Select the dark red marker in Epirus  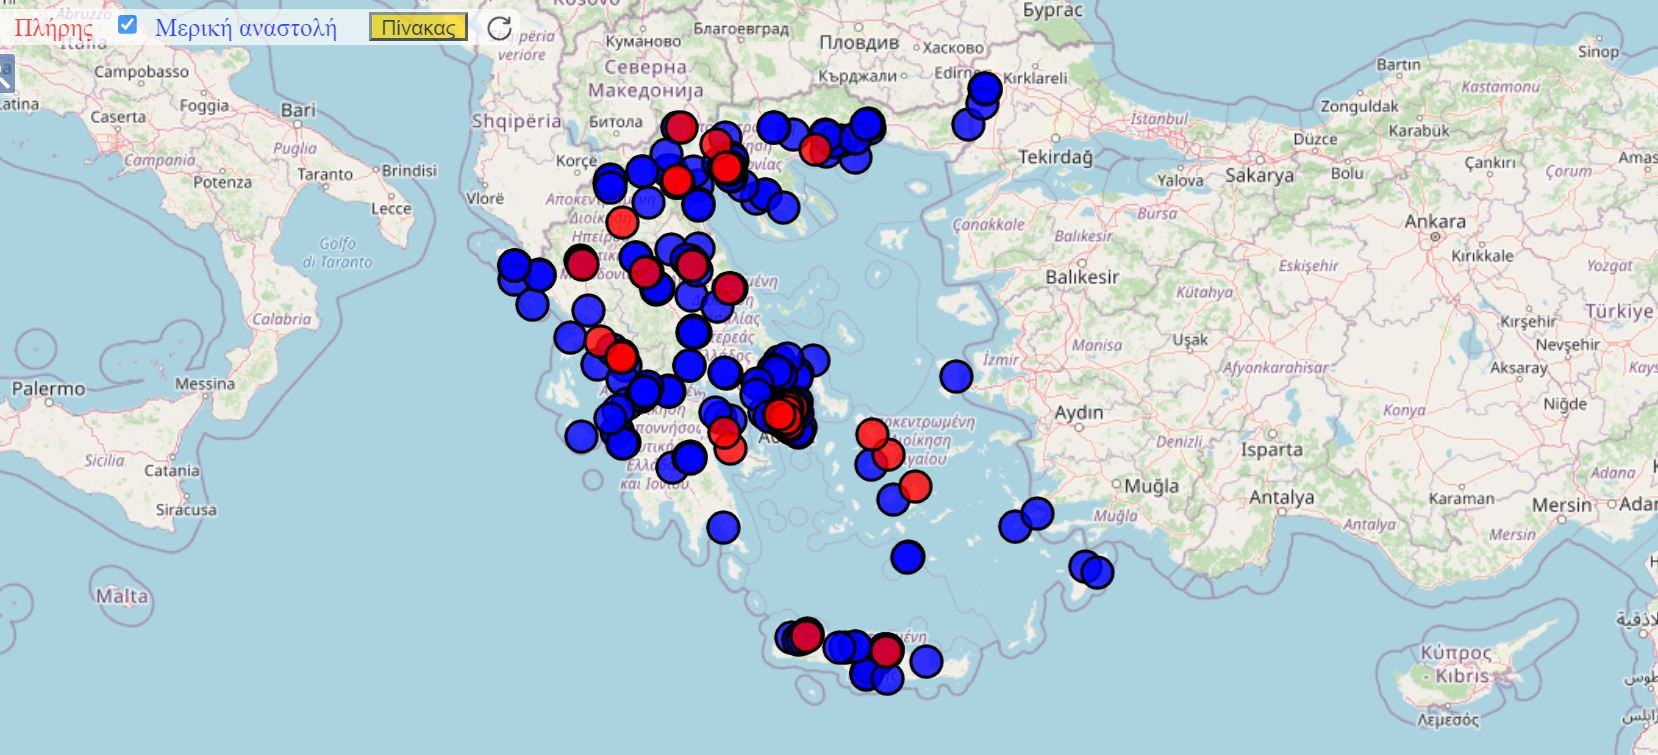point(581,264)
